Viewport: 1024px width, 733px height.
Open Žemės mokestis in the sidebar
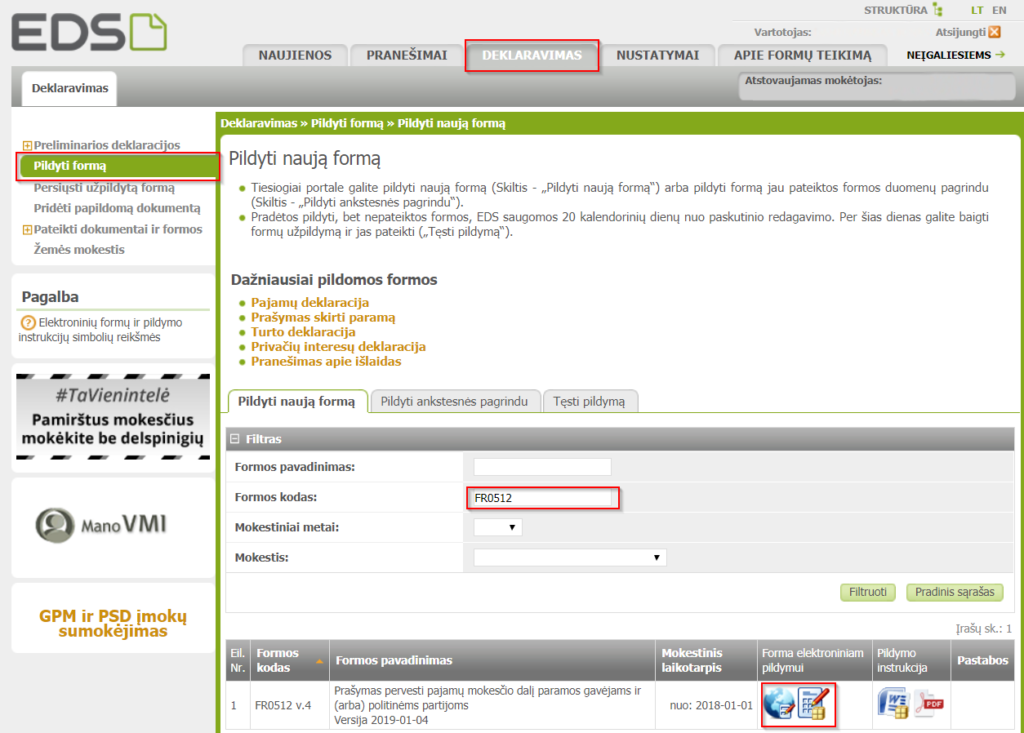[x=79, y=250]
